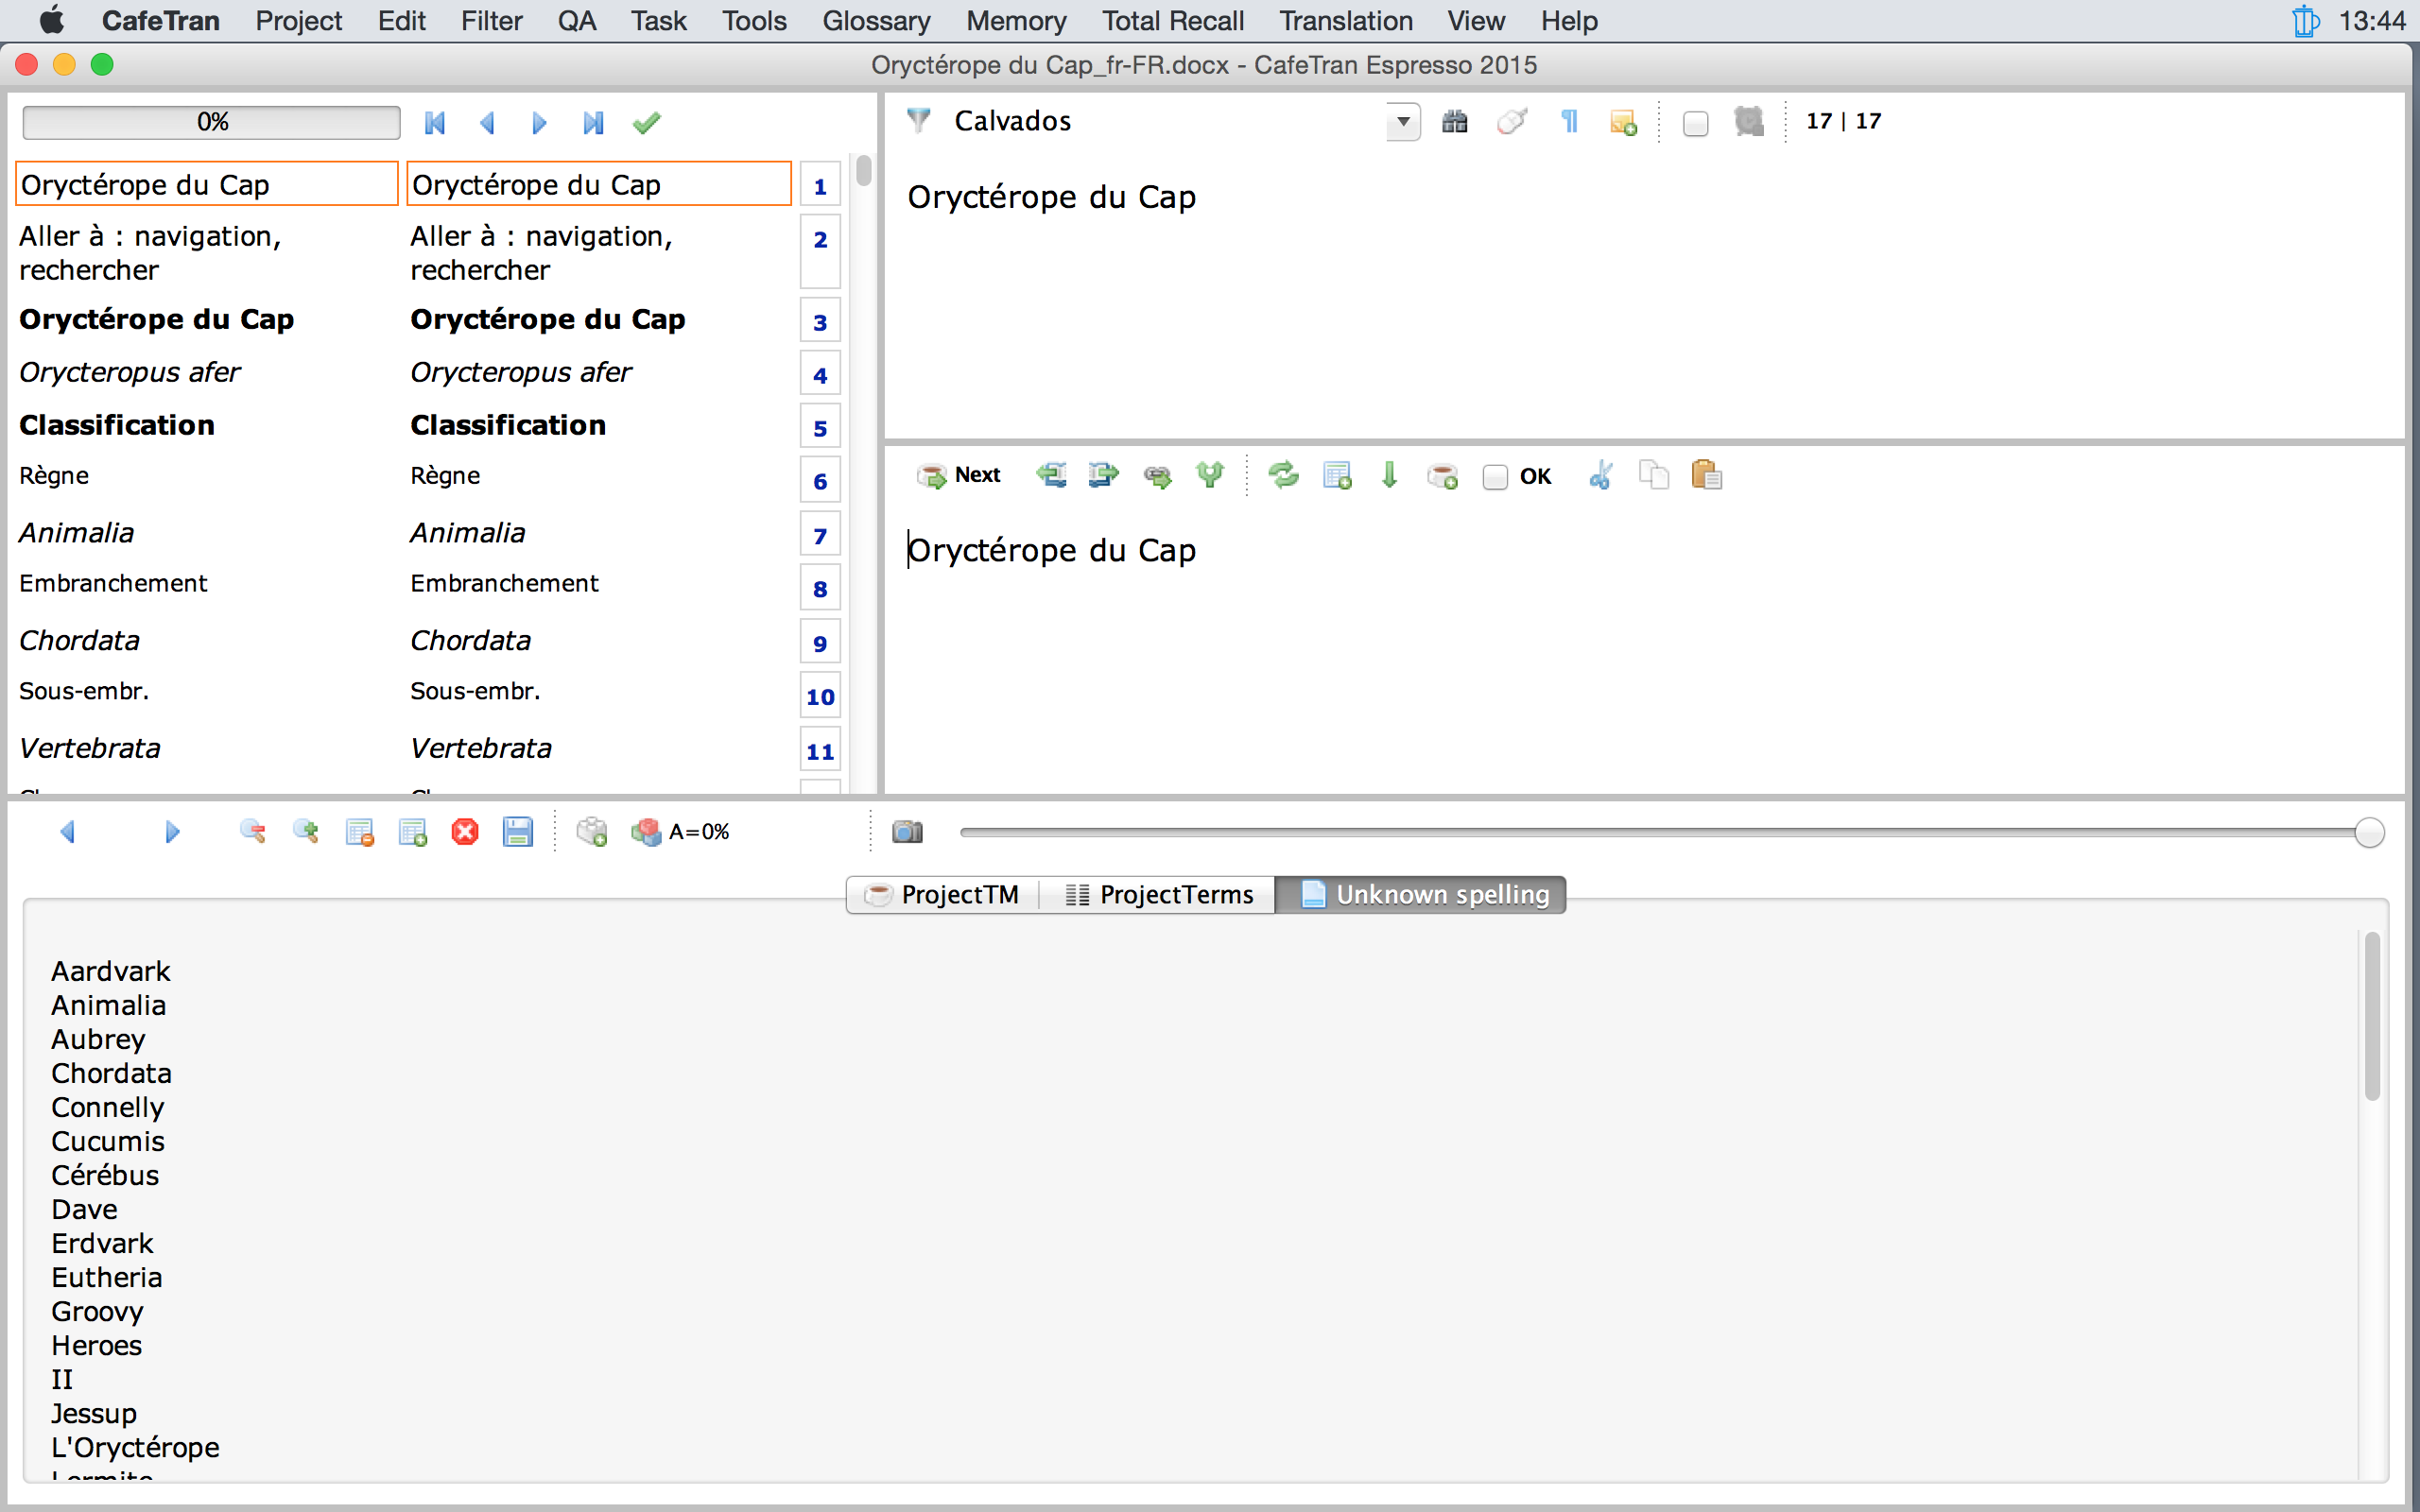Tick the OK checkbox

pos(1495,477)
